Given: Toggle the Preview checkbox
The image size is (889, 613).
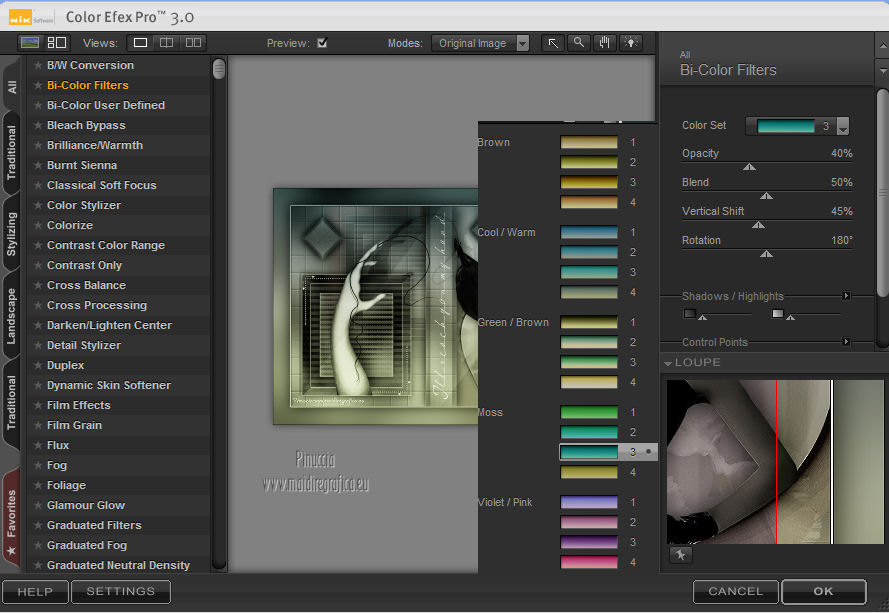Looking at the screenshot, I should pos(322,43).
